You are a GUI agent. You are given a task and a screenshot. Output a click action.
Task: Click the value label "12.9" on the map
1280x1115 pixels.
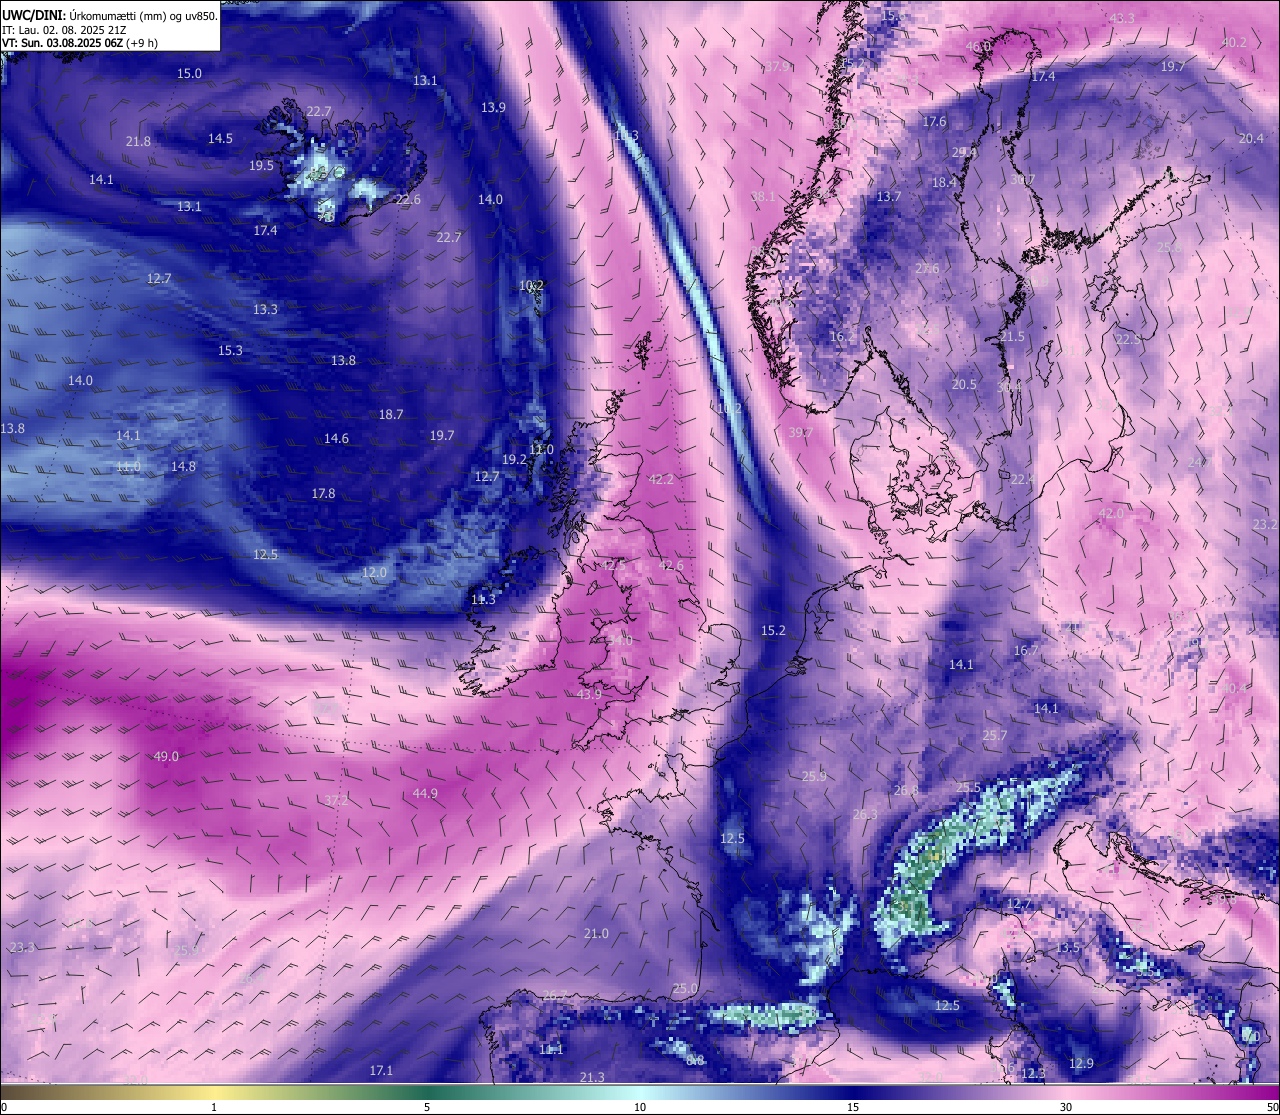1081,1064
